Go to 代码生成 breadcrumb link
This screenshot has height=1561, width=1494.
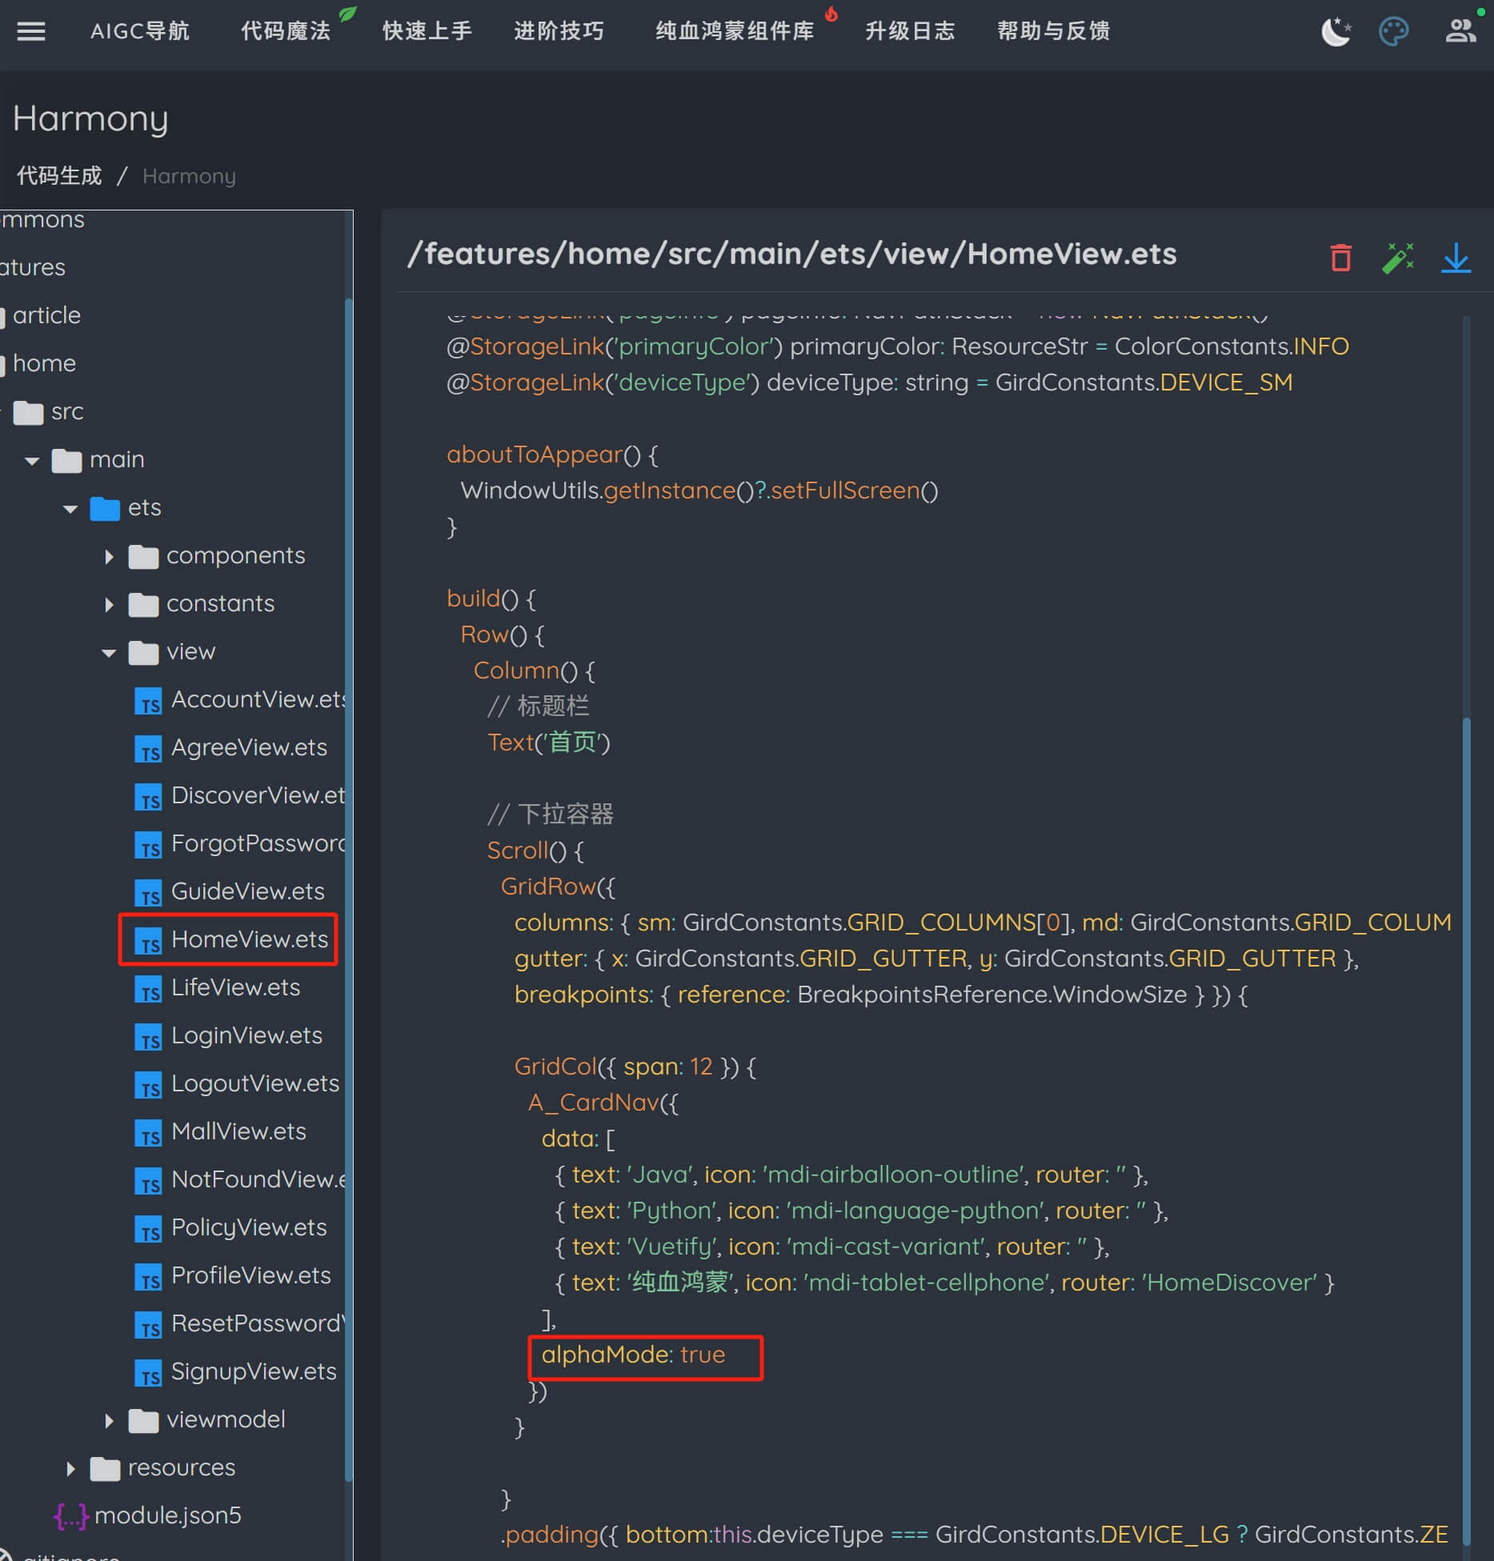59,176
